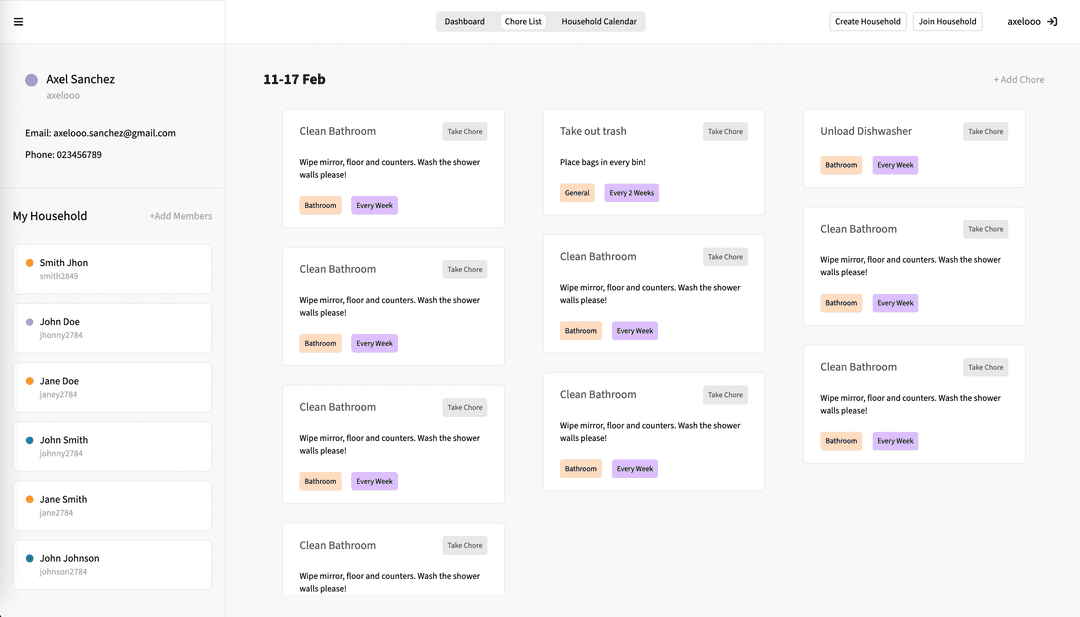1080x617 pixels.
Task: Click the General tag on trash chore
Action: 577,193
